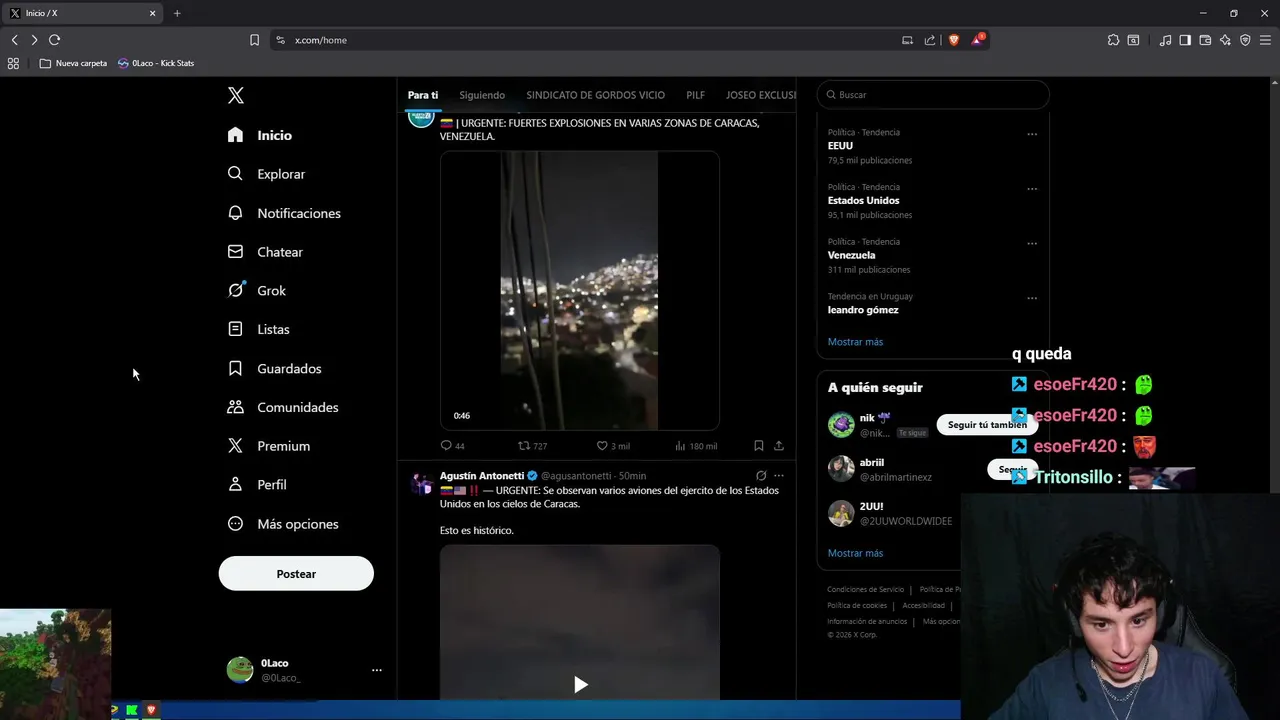
Task: Open options for leandro gómez trend
Action: [x=1032, y=298]
